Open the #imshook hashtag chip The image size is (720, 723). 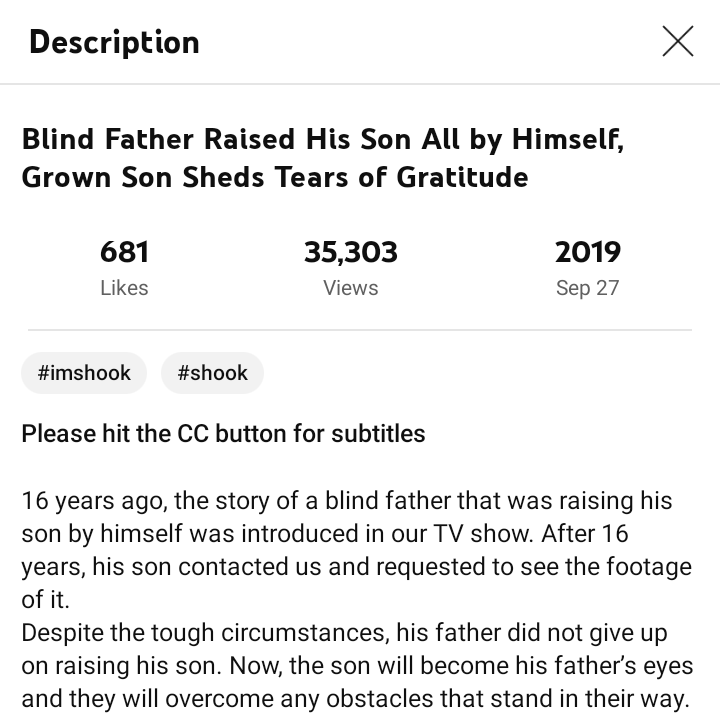click(84, 373)
